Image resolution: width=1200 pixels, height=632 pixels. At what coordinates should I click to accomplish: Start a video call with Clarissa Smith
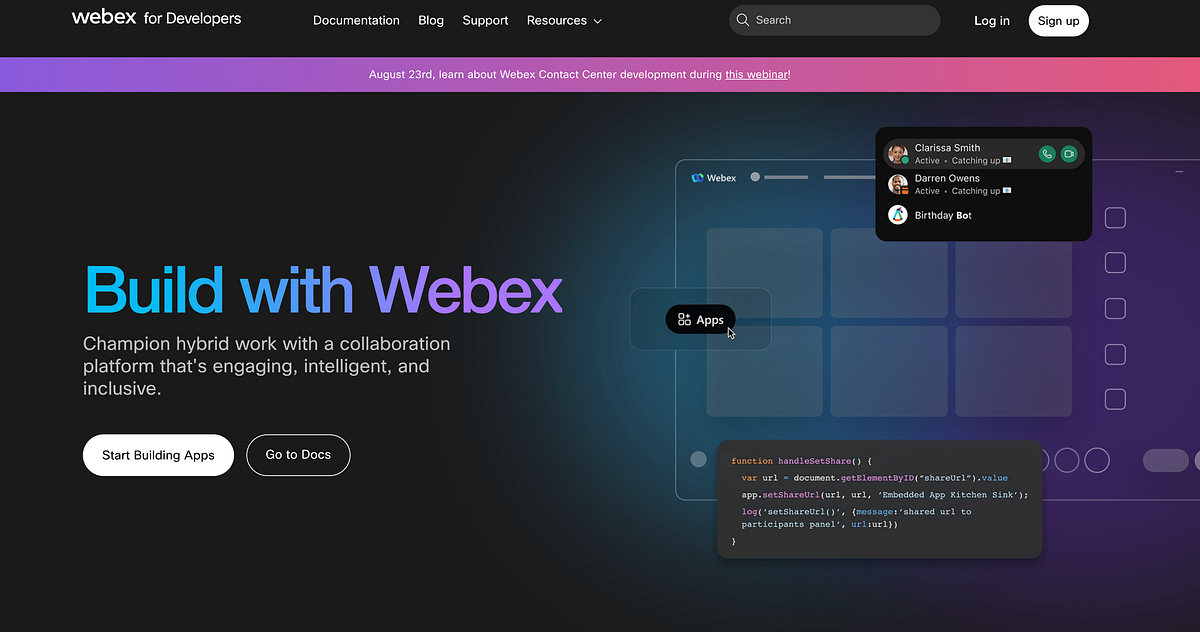(x=1069, y=153)
